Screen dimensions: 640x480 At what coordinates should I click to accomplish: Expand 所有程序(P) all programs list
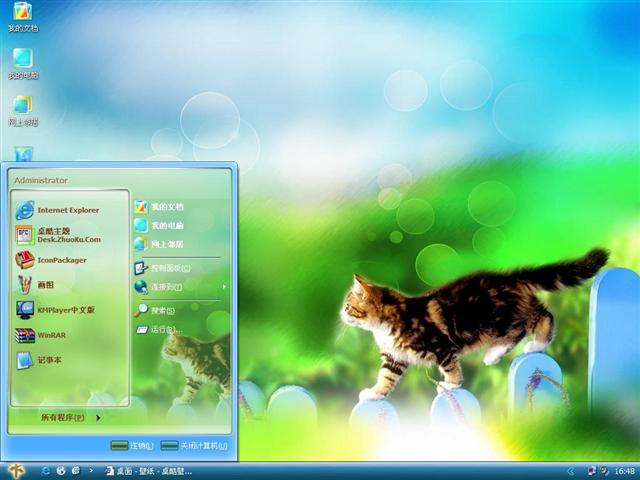point(70,418)
